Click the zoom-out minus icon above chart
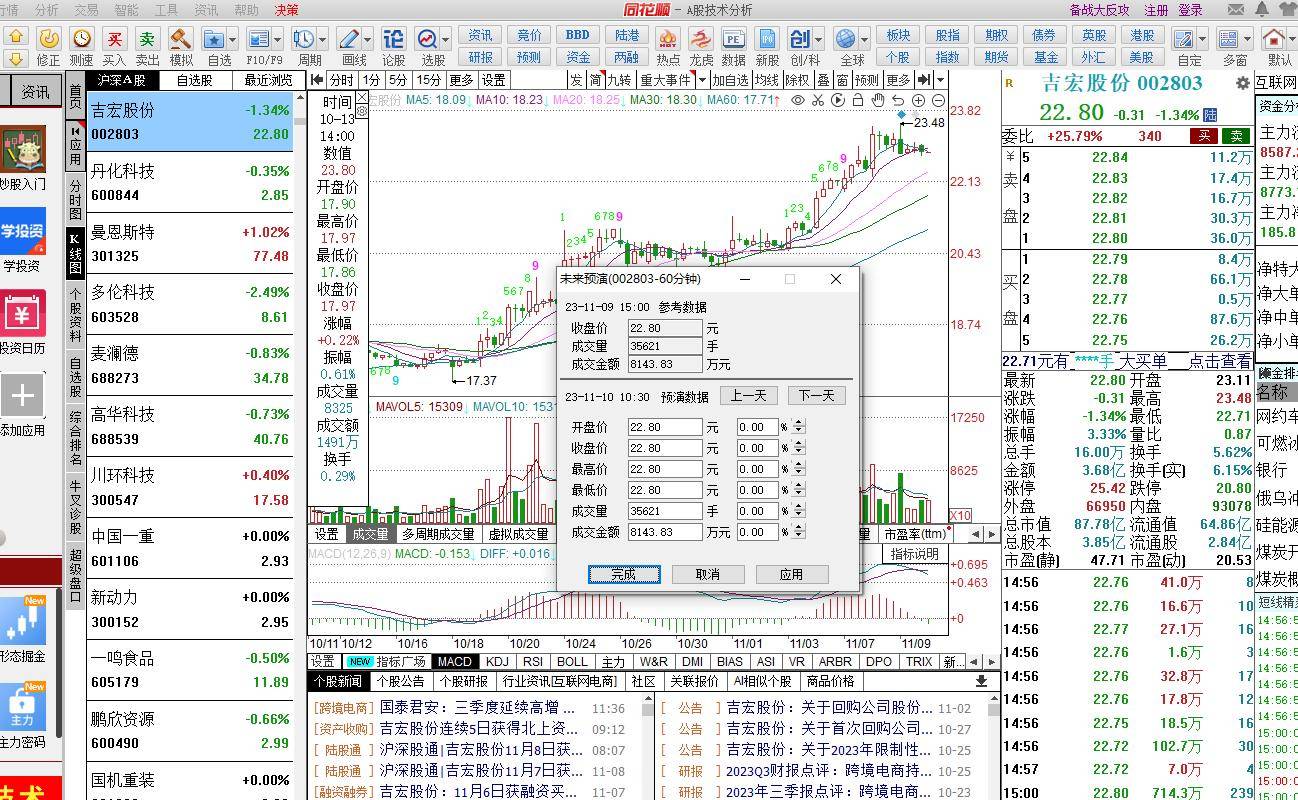 point(938,100)
